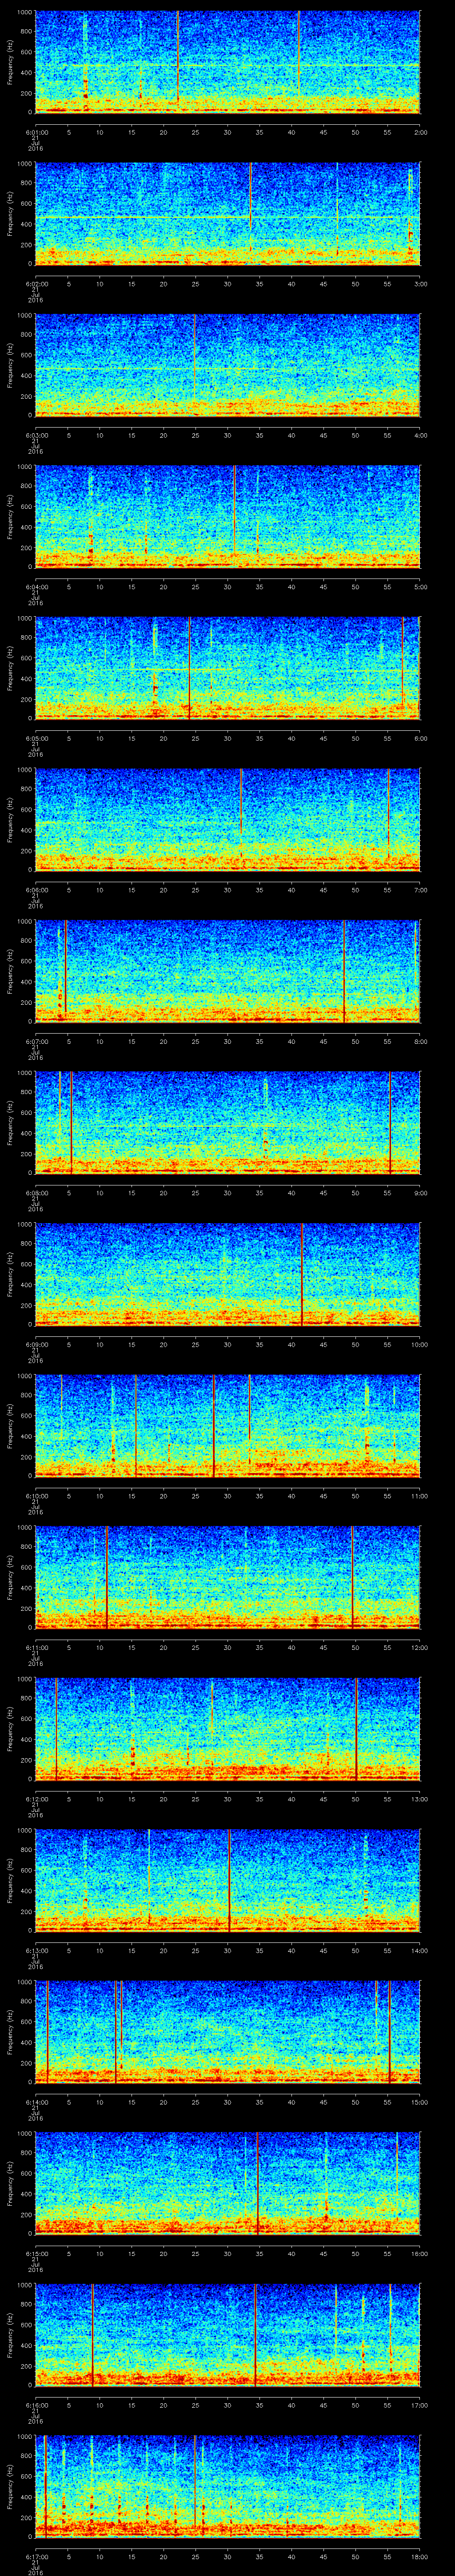Select the "6:10:00" start time label
Screen dimensions: 455x2576
[36, 1496]
